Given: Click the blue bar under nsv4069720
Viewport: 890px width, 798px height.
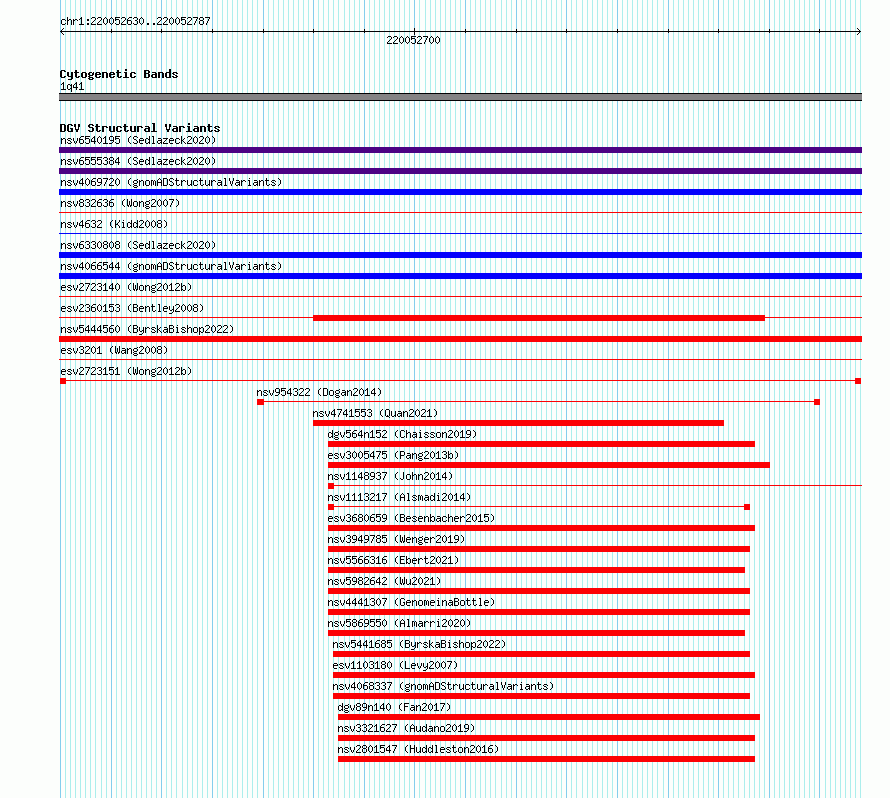Looking at the screenshot, I should click(460, 192).
